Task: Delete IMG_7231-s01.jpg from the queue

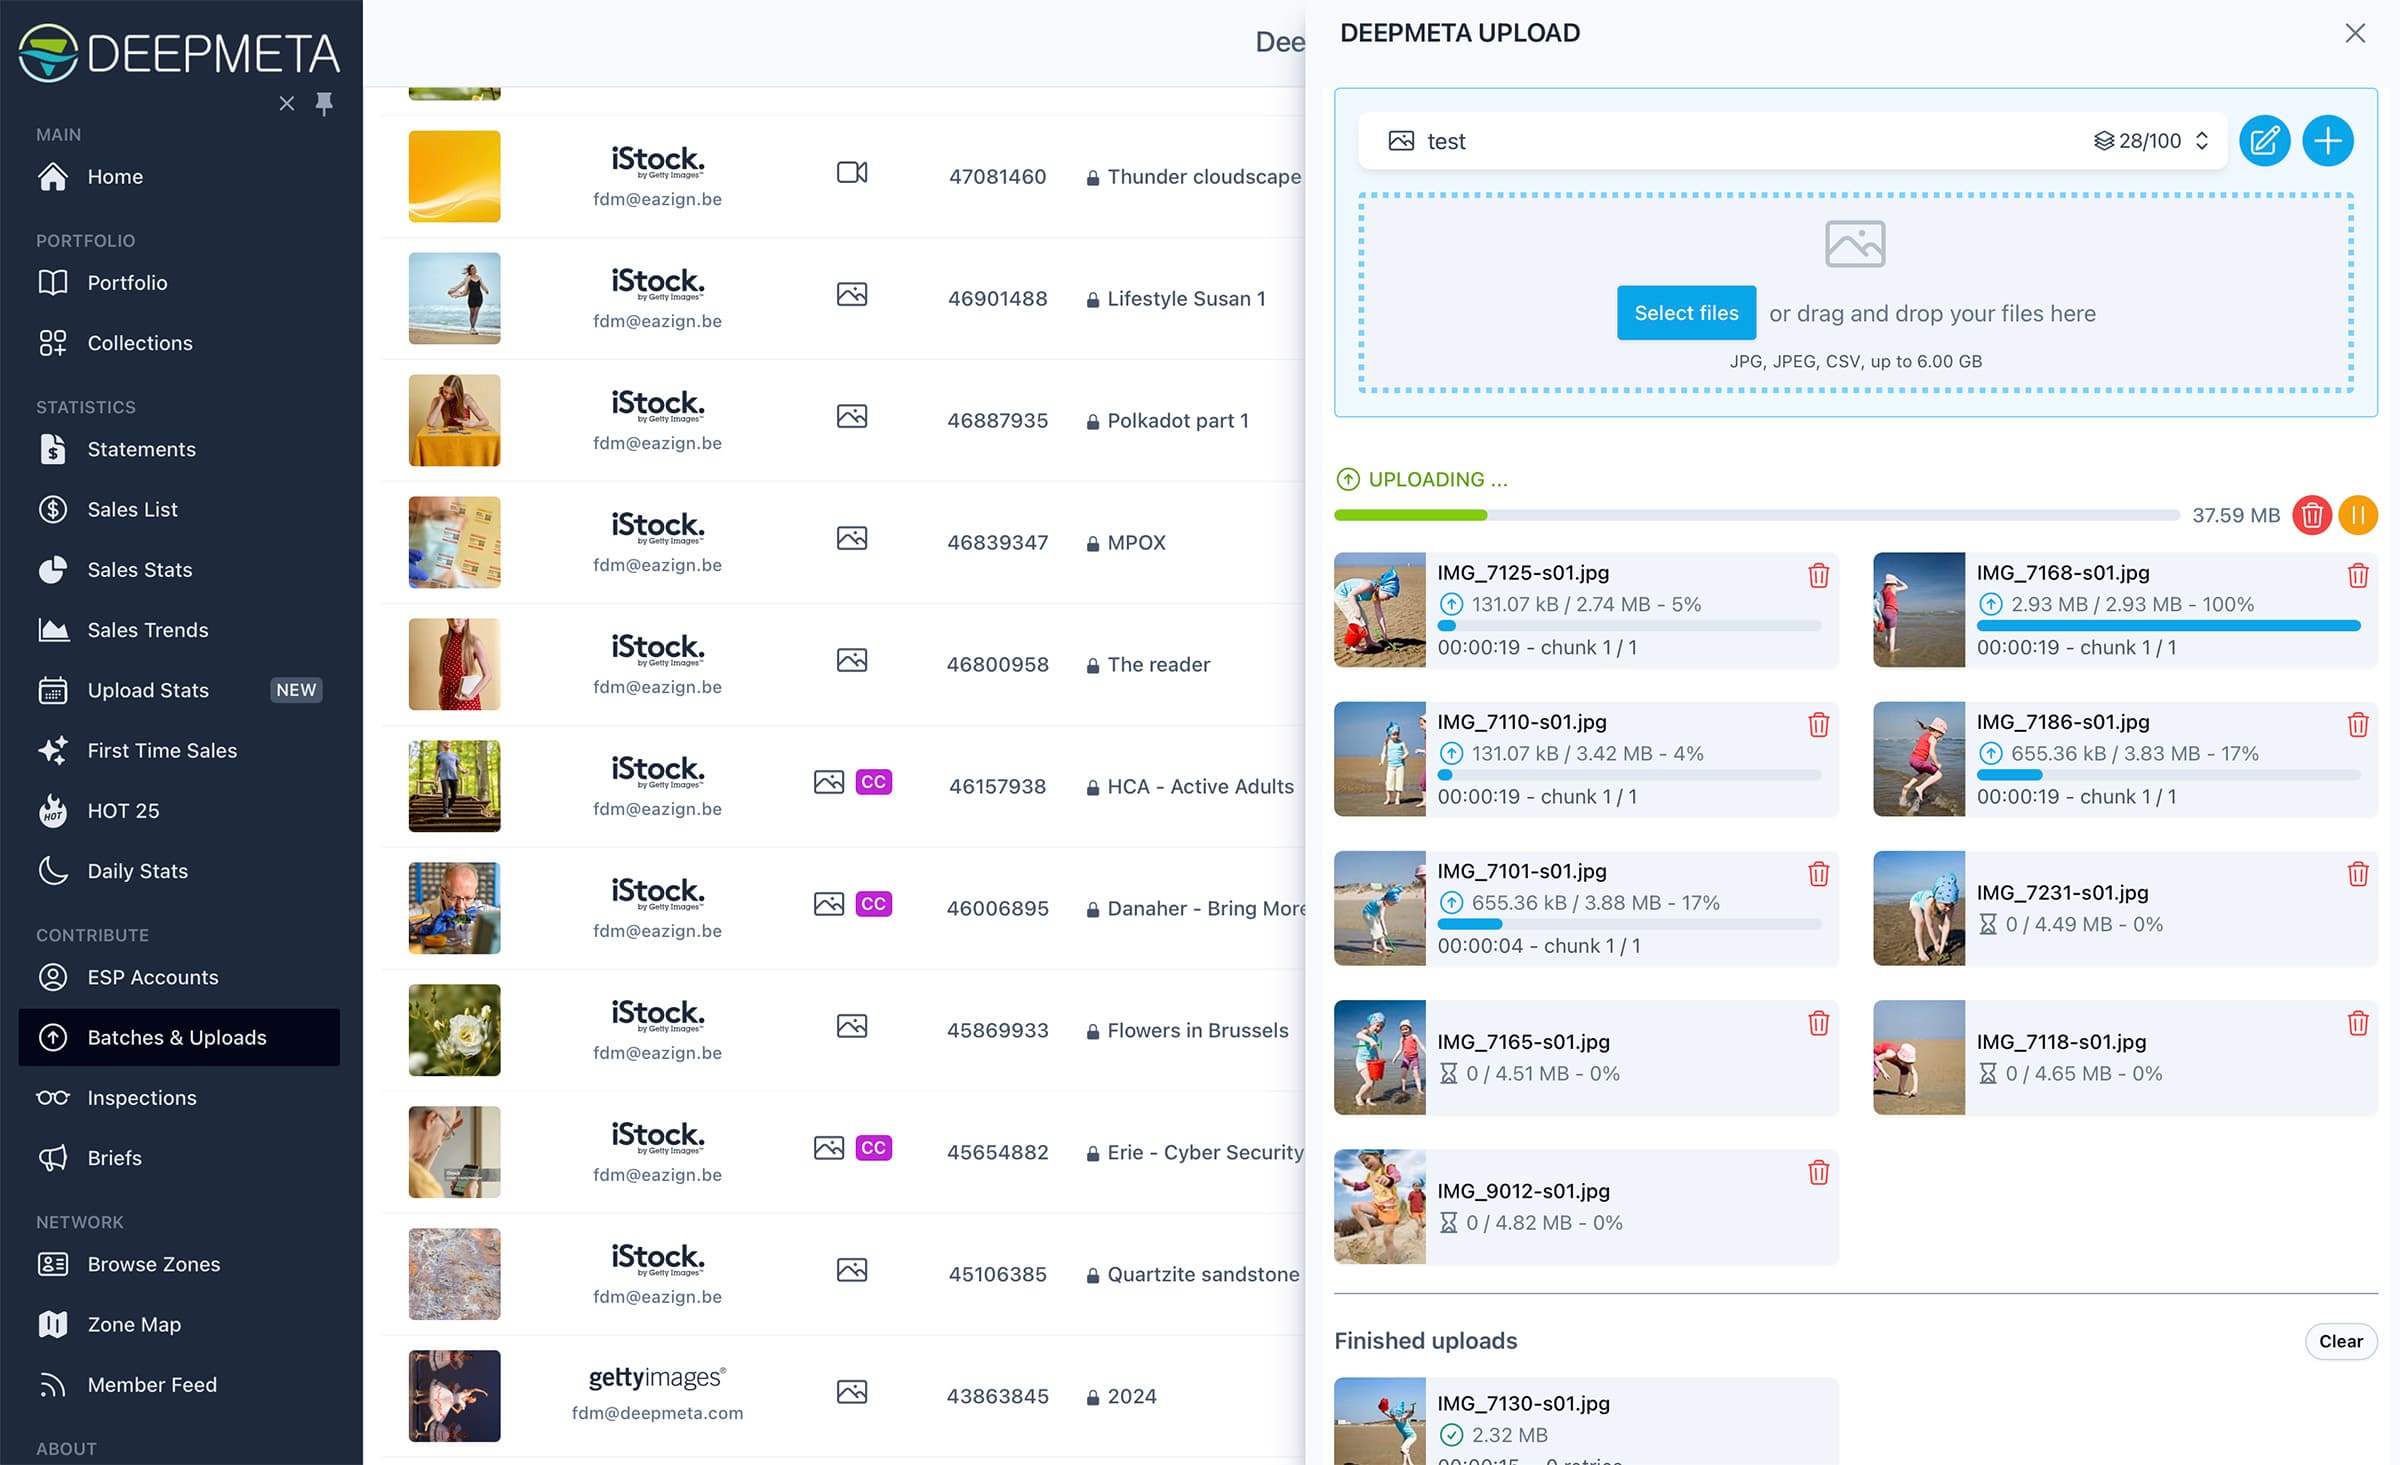Action: tap(2357, 874)
